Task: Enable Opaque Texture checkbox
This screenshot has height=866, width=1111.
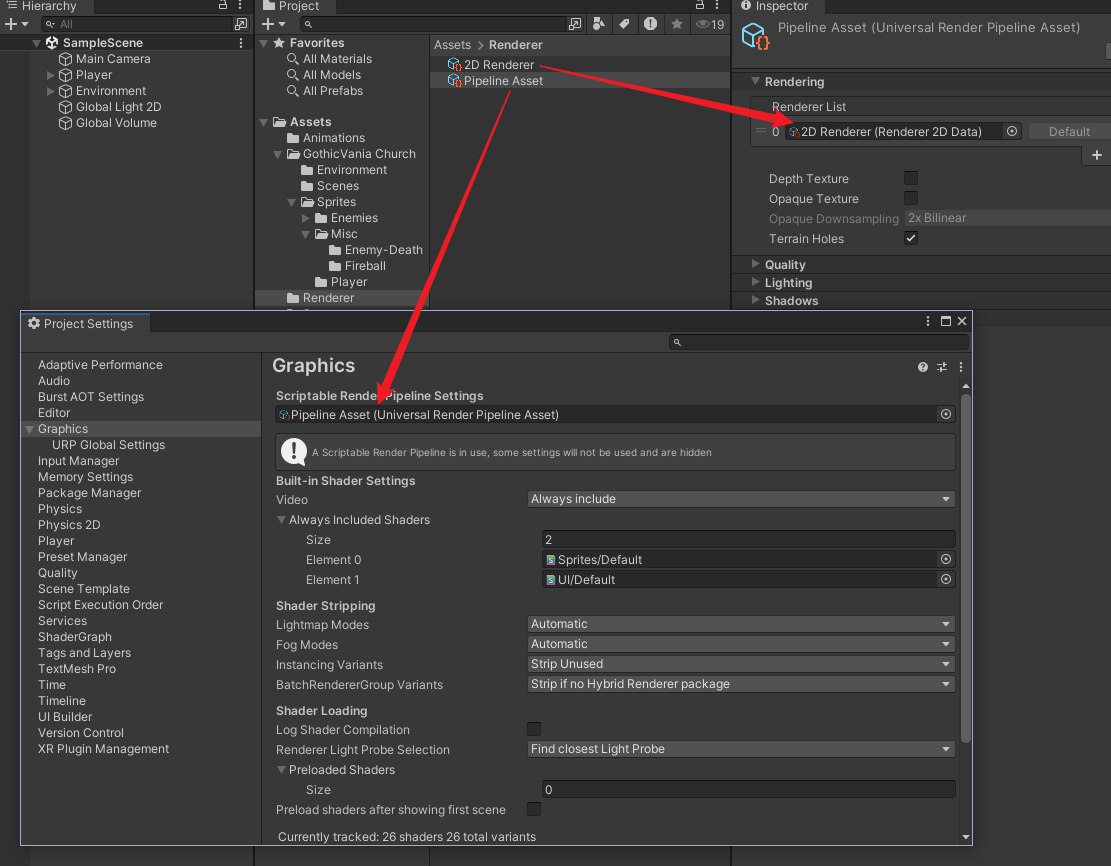Action: [911, 198]
